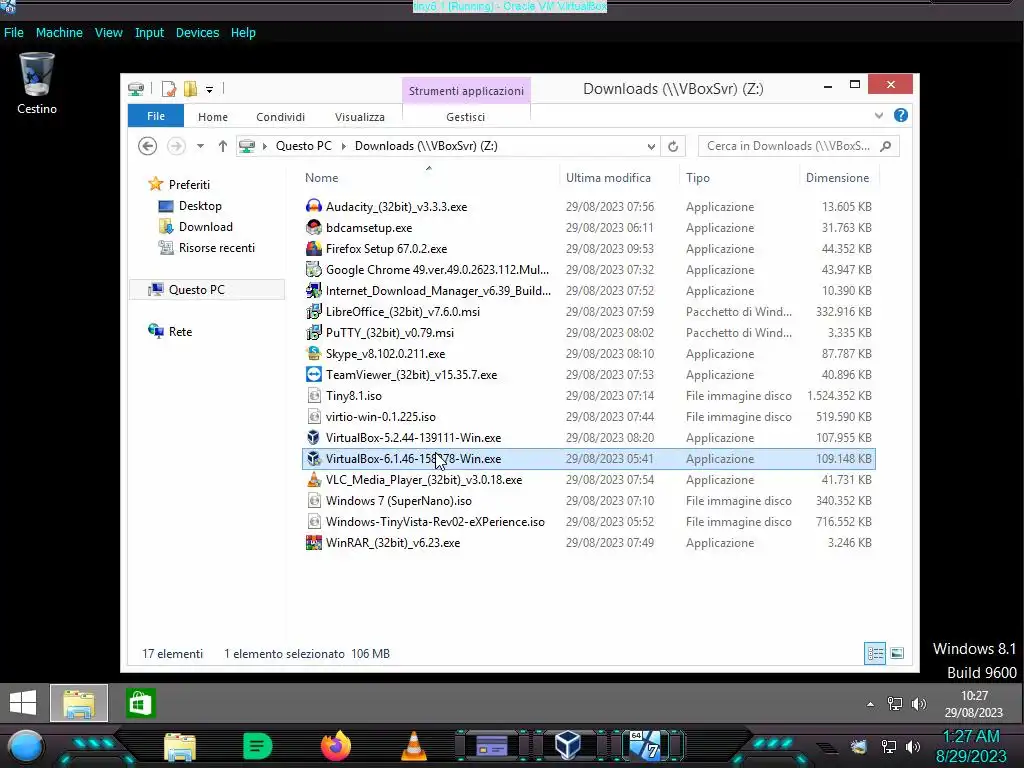Click Downloads (\\VBoxSvr) (Z:) breadcrumb
The height and width of the screenshot is (768, 1024).
coord(426,146)
